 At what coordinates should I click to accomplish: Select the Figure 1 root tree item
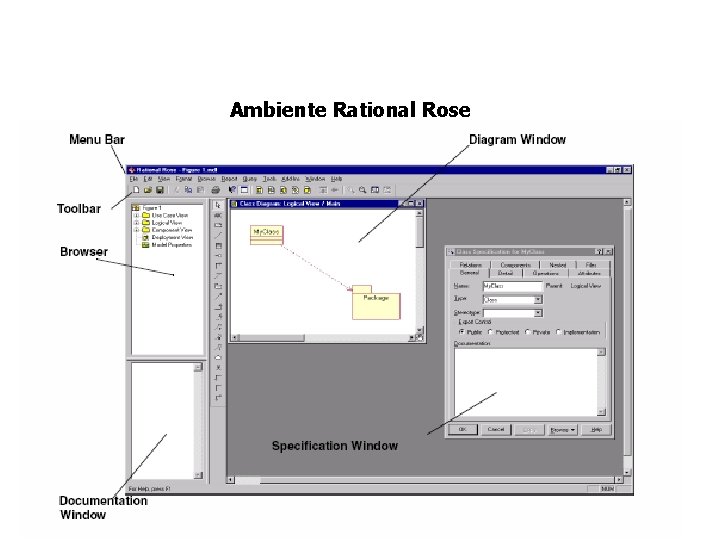coord(152,208)
